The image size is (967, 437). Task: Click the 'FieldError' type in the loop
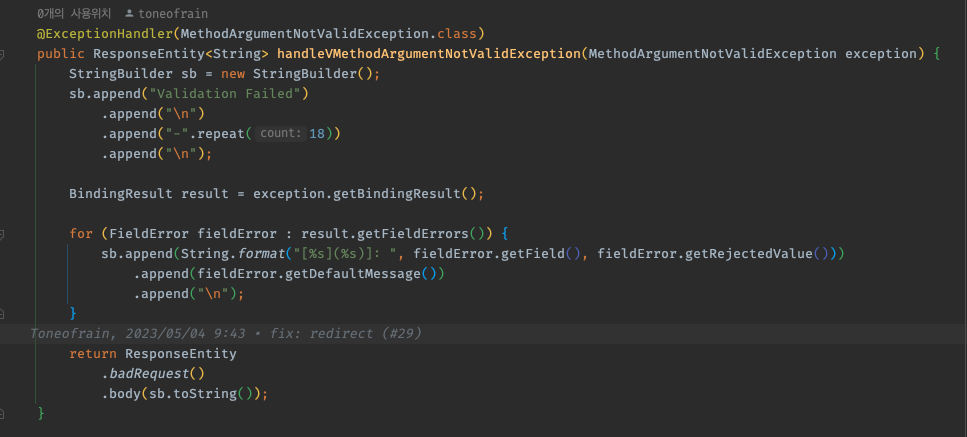pyautogui.click(x=149, y=234)
